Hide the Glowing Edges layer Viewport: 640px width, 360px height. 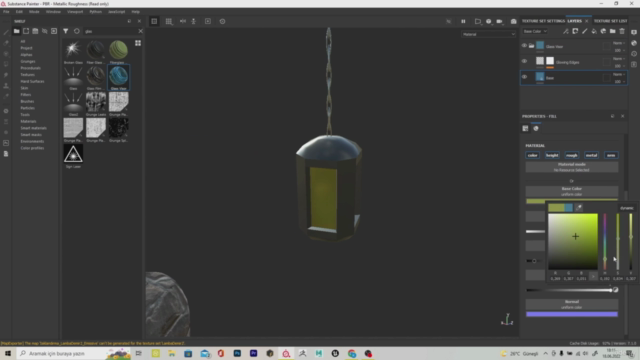tap(524, 61)
